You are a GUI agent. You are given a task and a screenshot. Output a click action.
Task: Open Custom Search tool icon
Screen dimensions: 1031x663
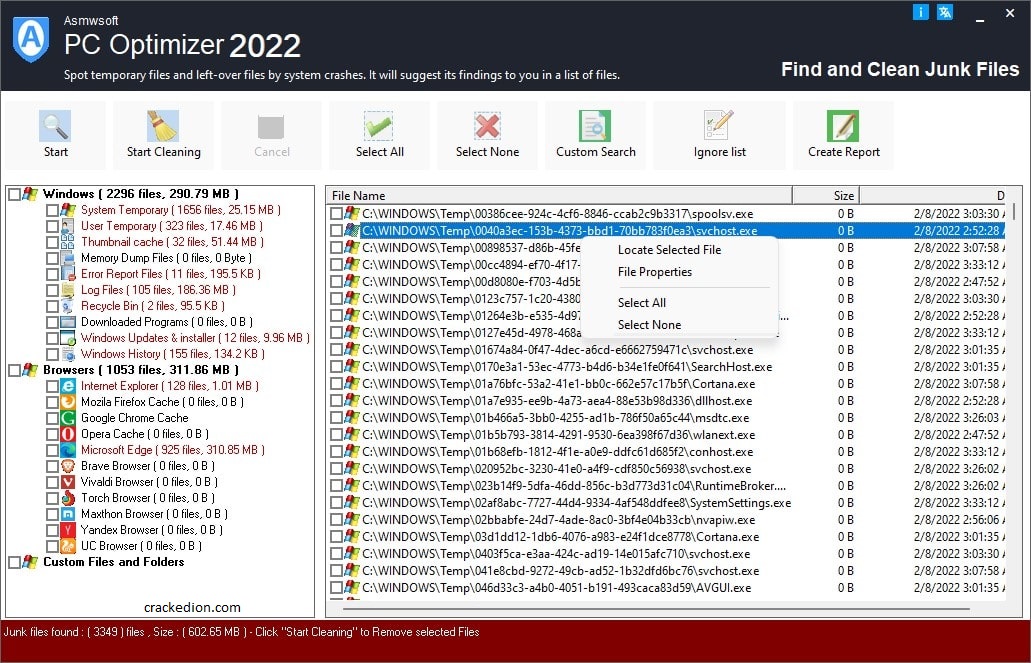tap(595, 126)
